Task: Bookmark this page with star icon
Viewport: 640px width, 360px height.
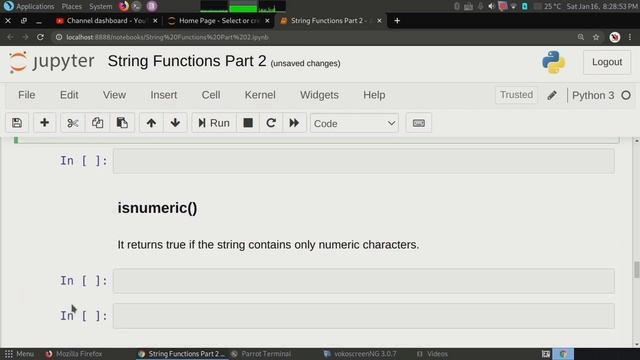Action: click(596, 37)
